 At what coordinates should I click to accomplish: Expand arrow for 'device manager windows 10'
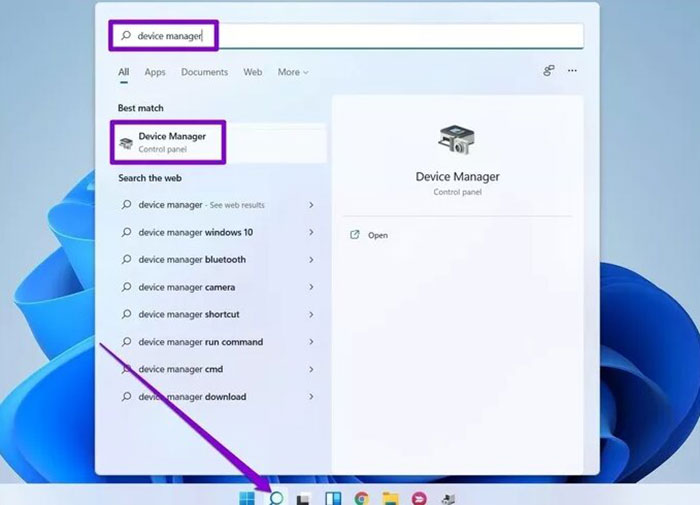pos(311,232)
